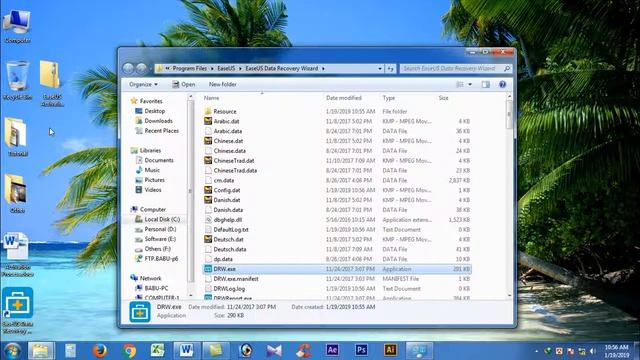
Task: Select the Tutorial folder on desktop
Action: [17, 137]
